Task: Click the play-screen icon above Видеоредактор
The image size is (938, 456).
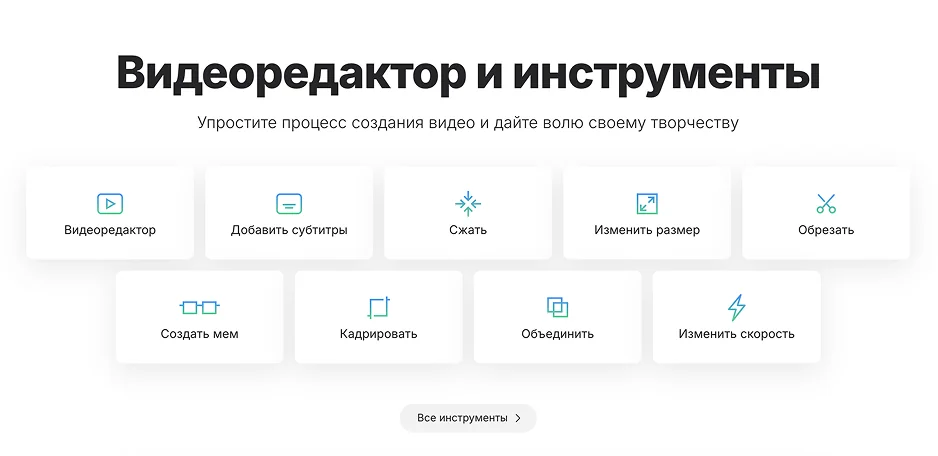Action: pos(110,204)
